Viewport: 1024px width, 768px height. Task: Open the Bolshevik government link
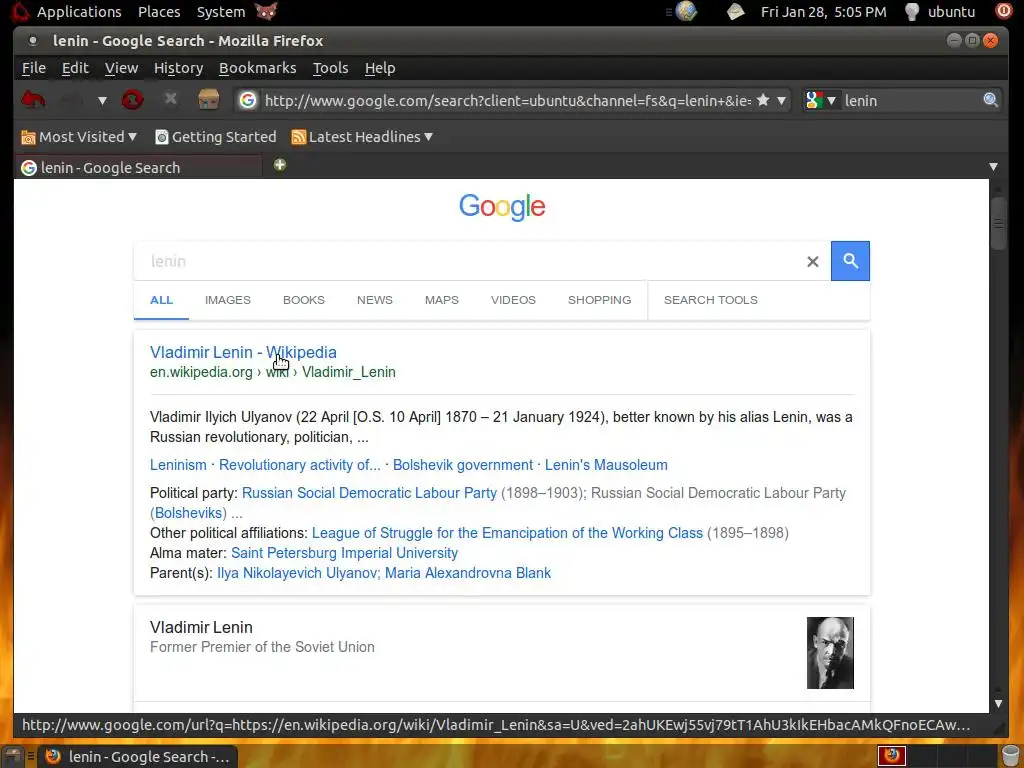click(x=463, y=465)
